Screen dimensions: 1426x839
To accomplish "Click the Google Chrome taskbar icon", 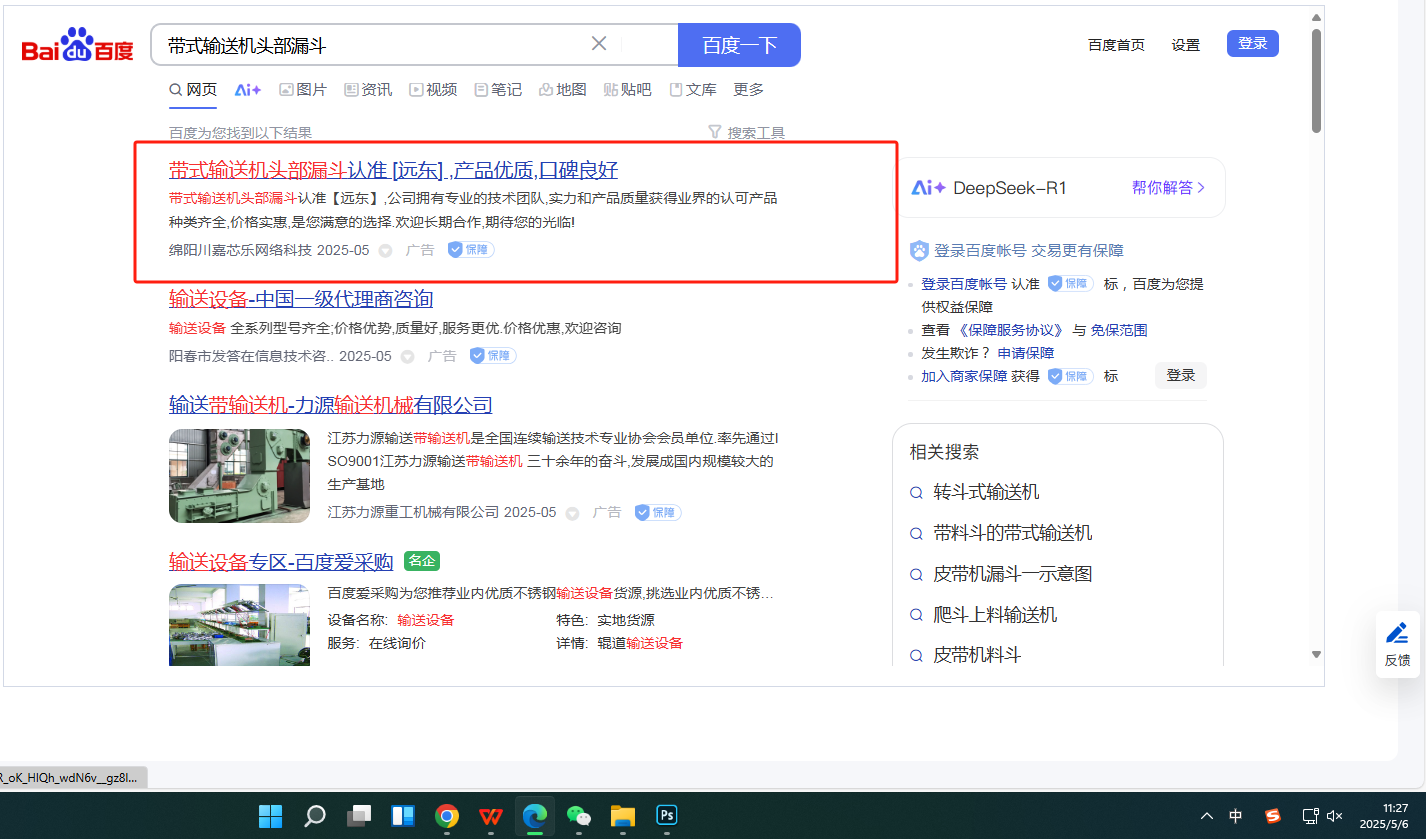I will click(447, 816).
